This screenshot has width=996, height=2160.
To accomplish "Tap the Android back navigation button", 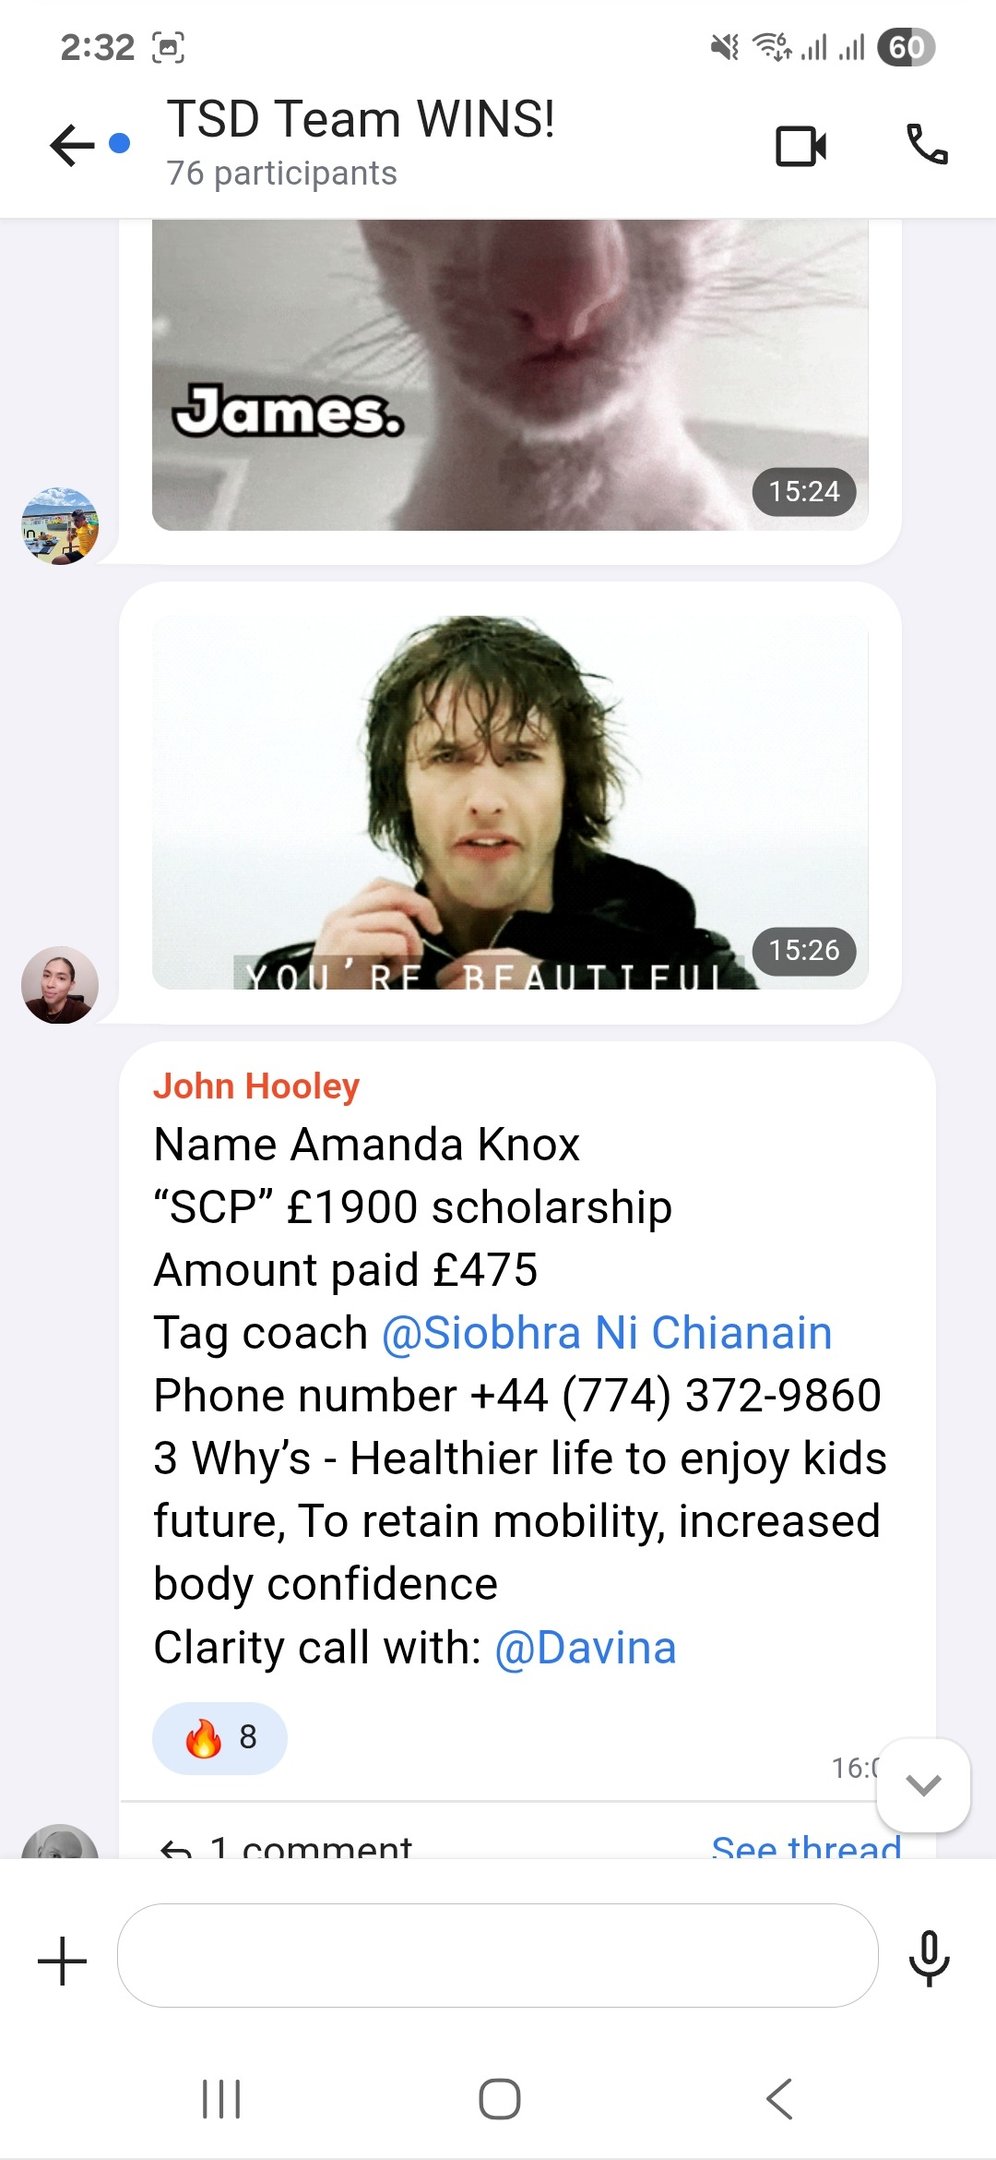I will pos(779,2098).
